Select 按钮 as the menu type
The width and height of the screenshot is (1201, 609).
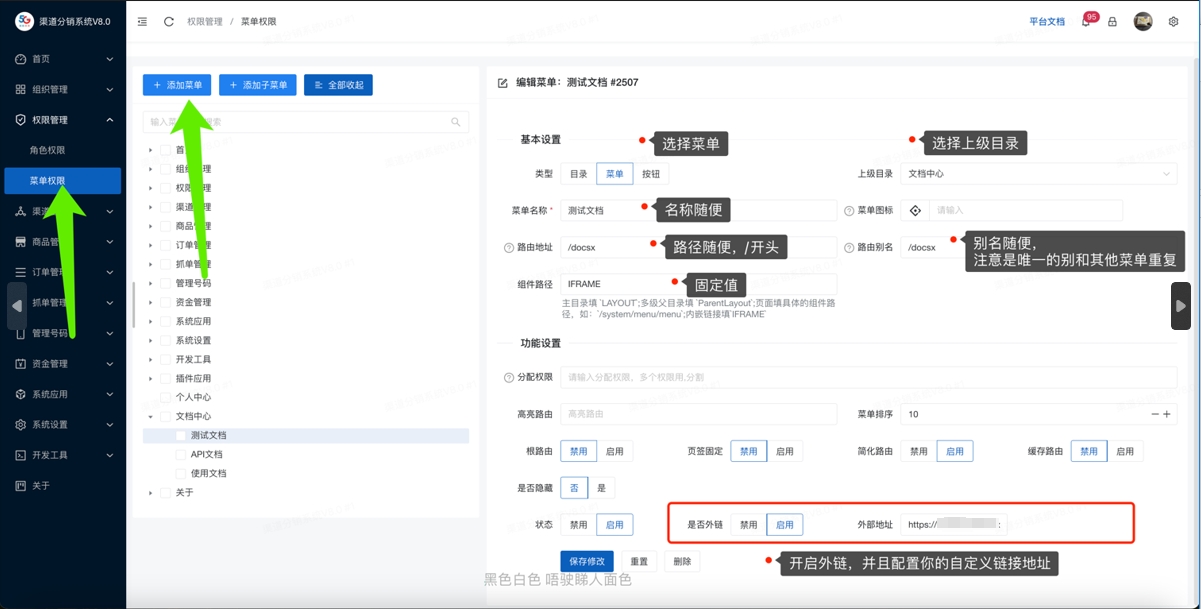click(x=651, y=173)
